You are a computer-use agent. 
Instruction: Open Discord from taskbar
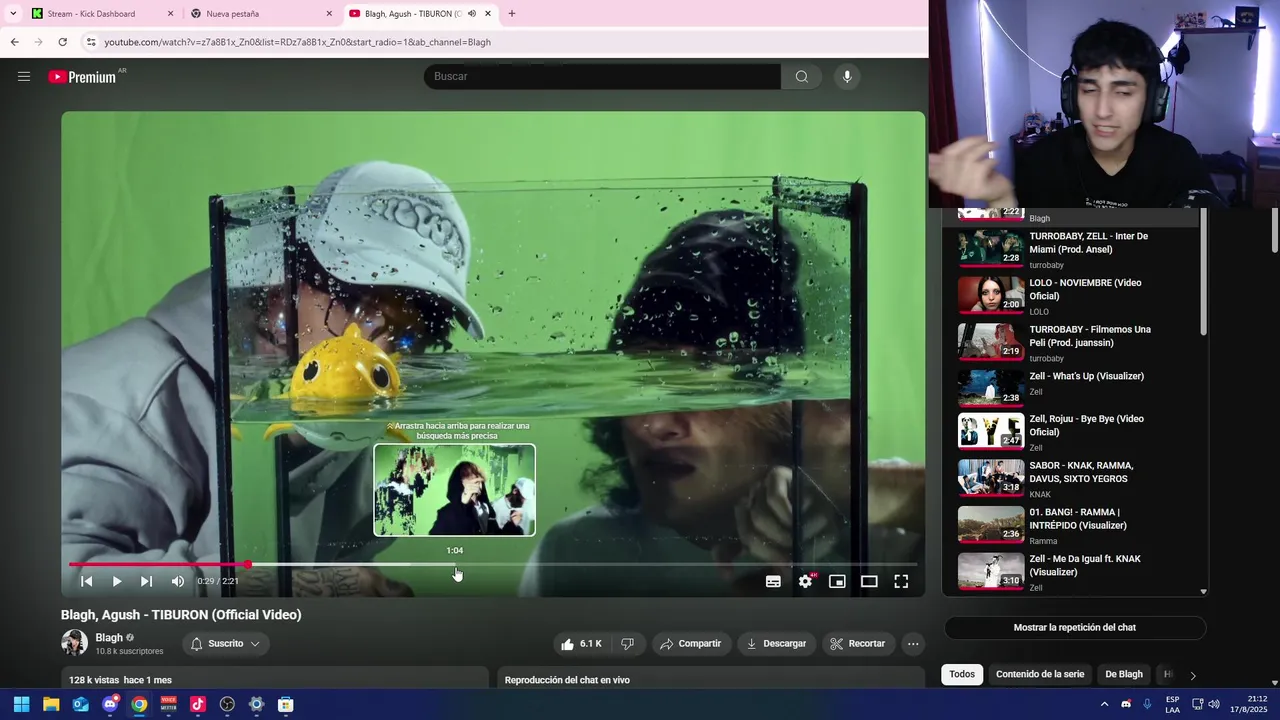pos(110,704)
